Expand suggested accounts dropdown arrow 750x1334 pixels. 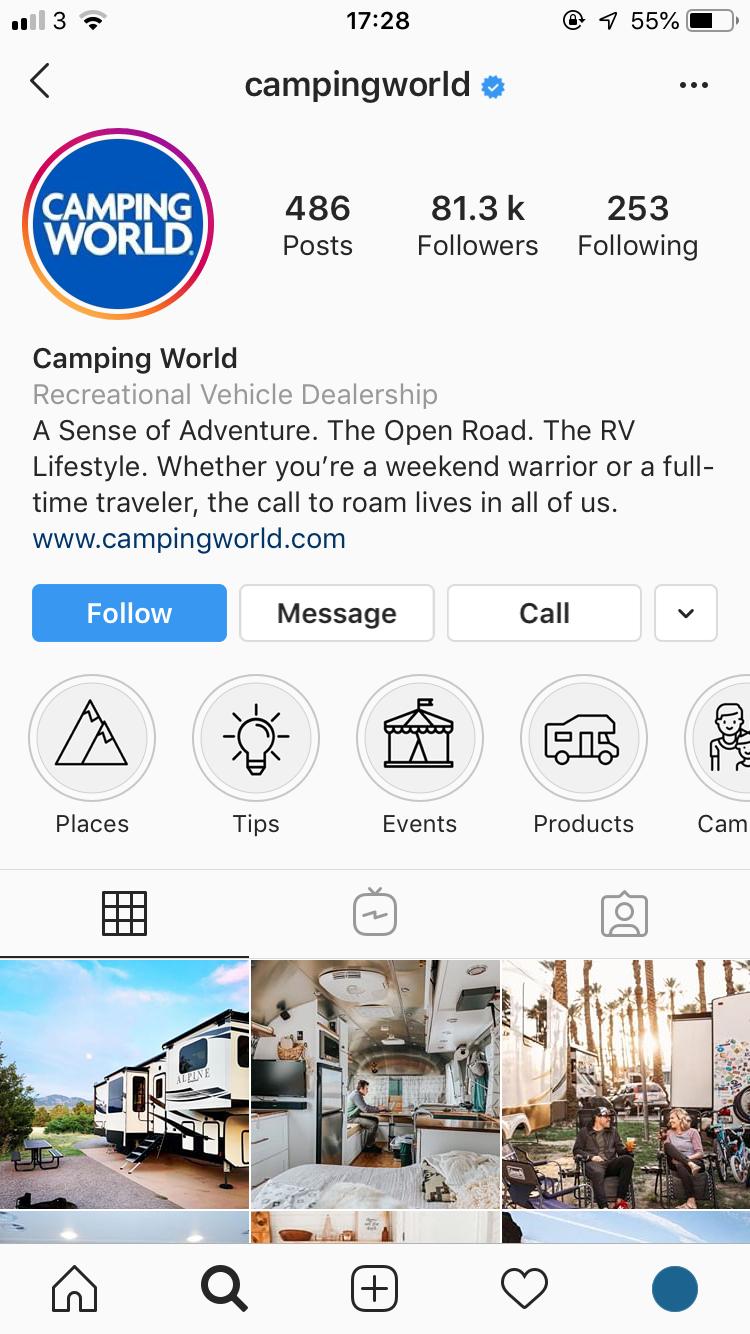pos(686,613)
